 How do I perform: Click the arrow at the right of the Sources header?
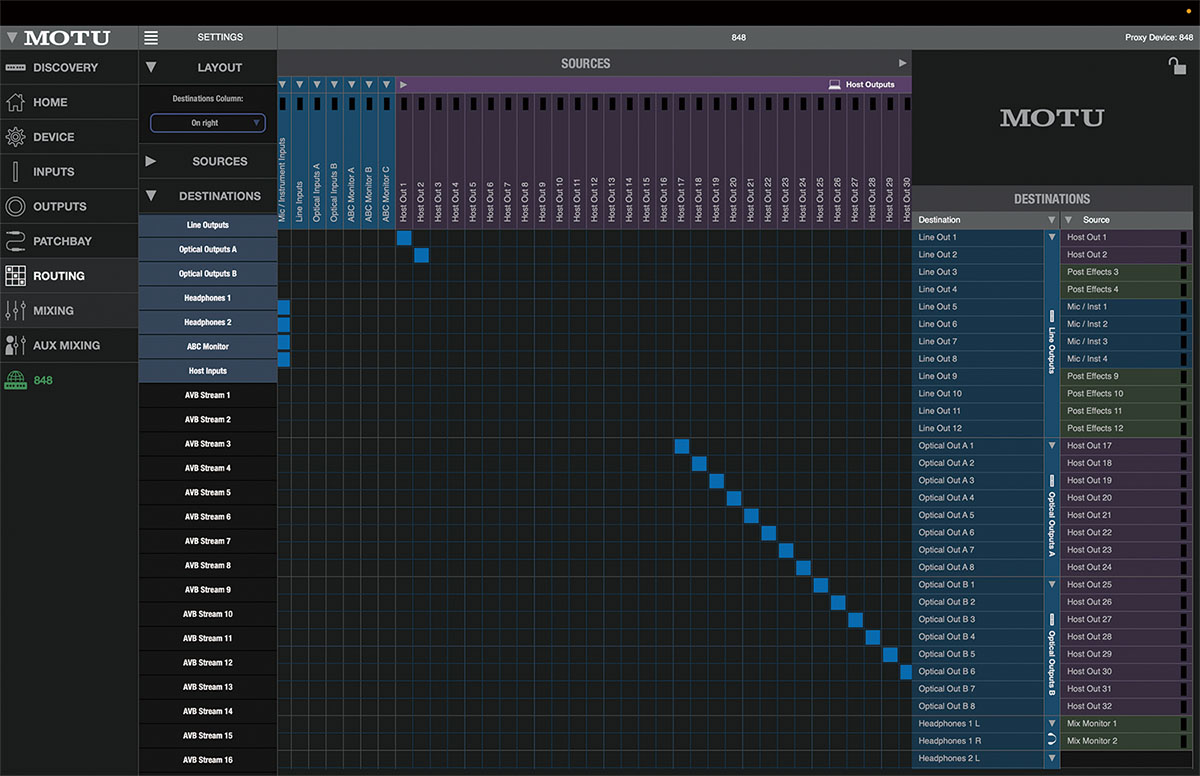(903, 63)
